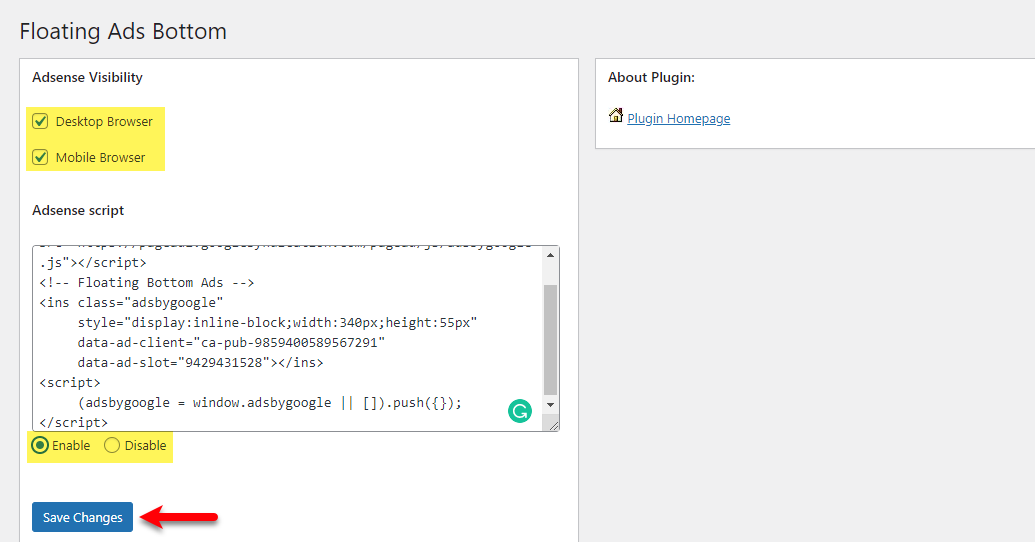The width and height of the screenshot is (1035, 542).
Task: Click the style display:inline-block line
Action: (277, 323)
